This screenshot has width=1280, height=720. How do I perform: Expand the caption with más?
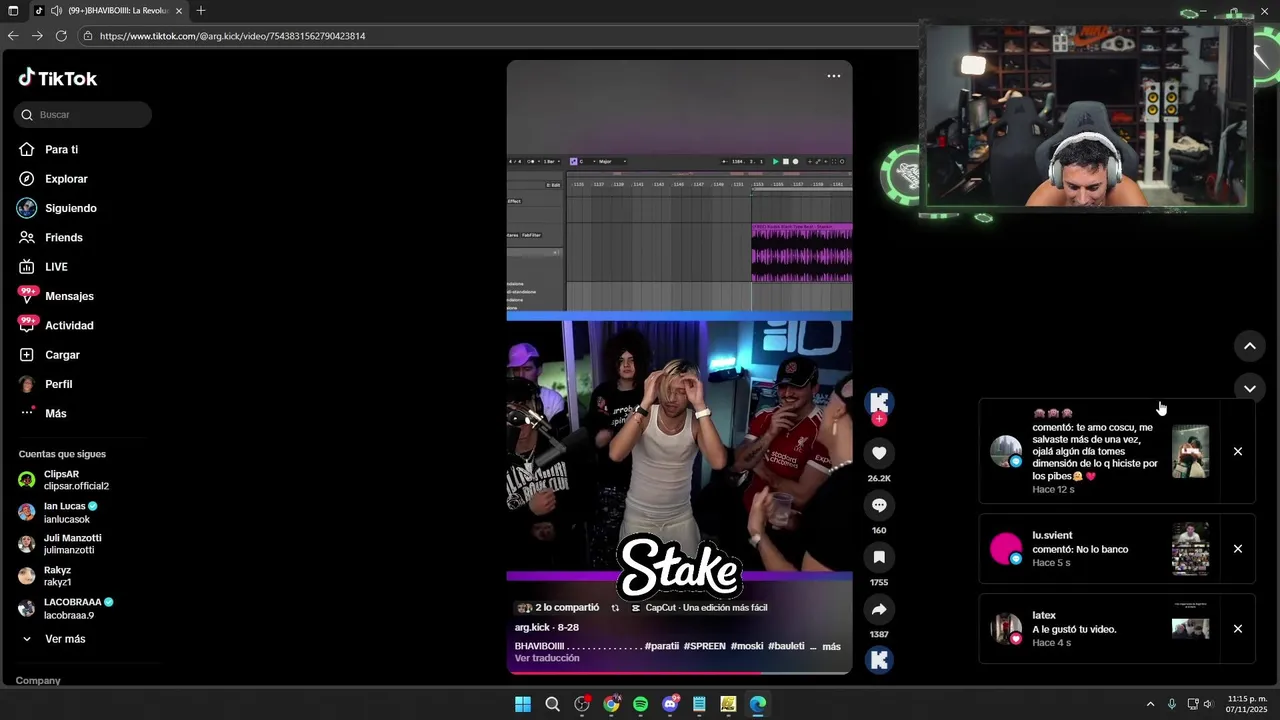click(831, 646)
